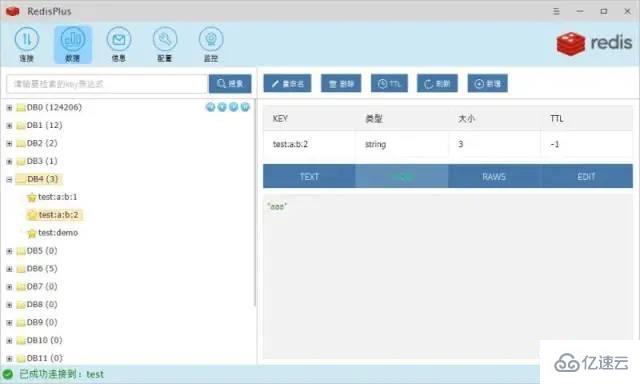
Task: Click the last round pager icon beside DB0
Action: [x=245, y=107]
